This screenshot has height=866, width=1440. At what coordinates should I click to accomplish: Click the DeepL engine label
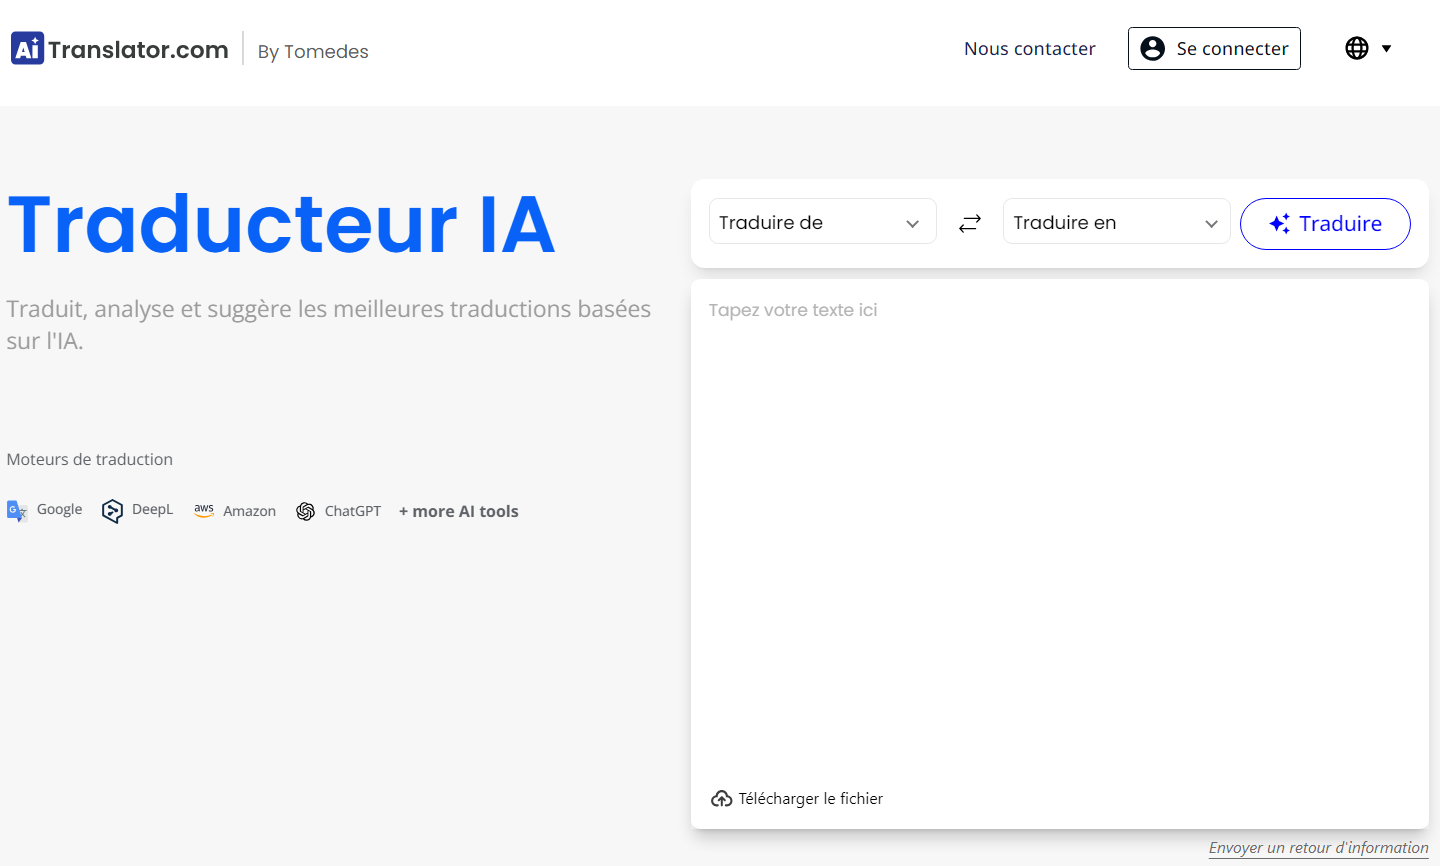152,509
